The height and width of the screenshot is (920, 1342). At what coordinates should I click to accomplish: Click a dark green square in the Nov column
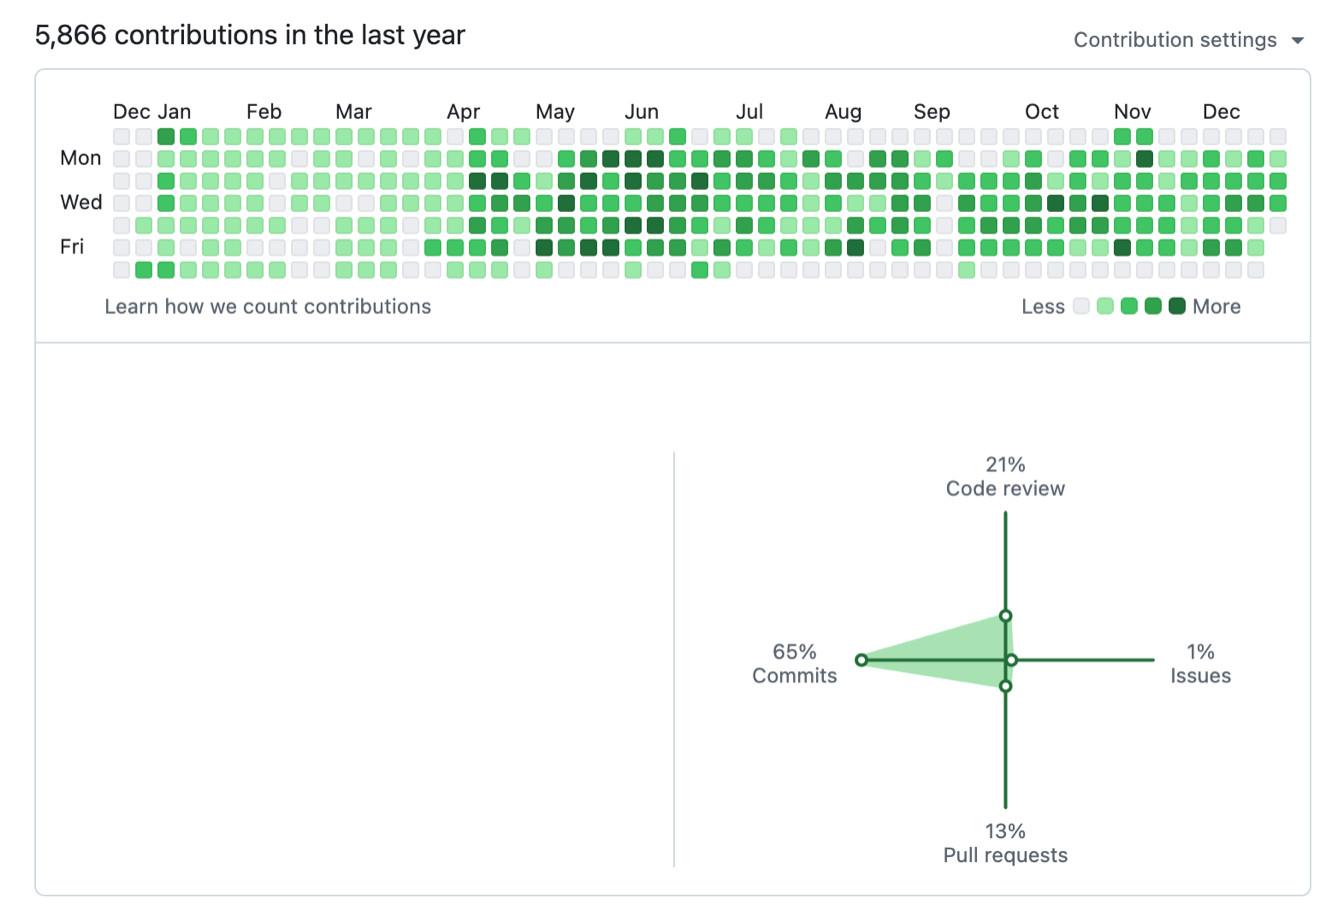tap(1144, 157)
